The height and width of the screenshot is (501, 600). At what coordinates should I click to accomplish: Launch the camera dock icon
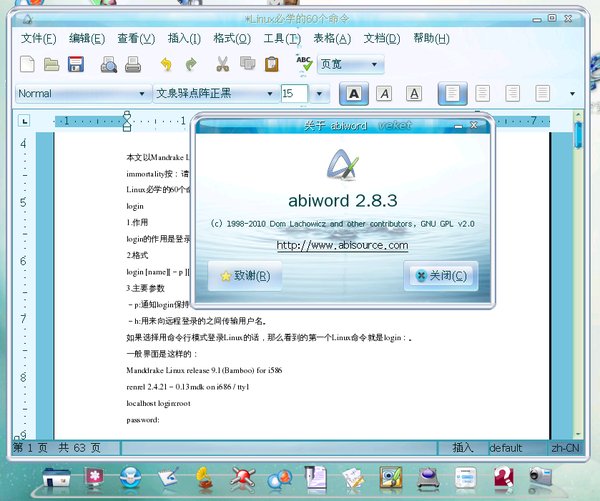[541, 477]
